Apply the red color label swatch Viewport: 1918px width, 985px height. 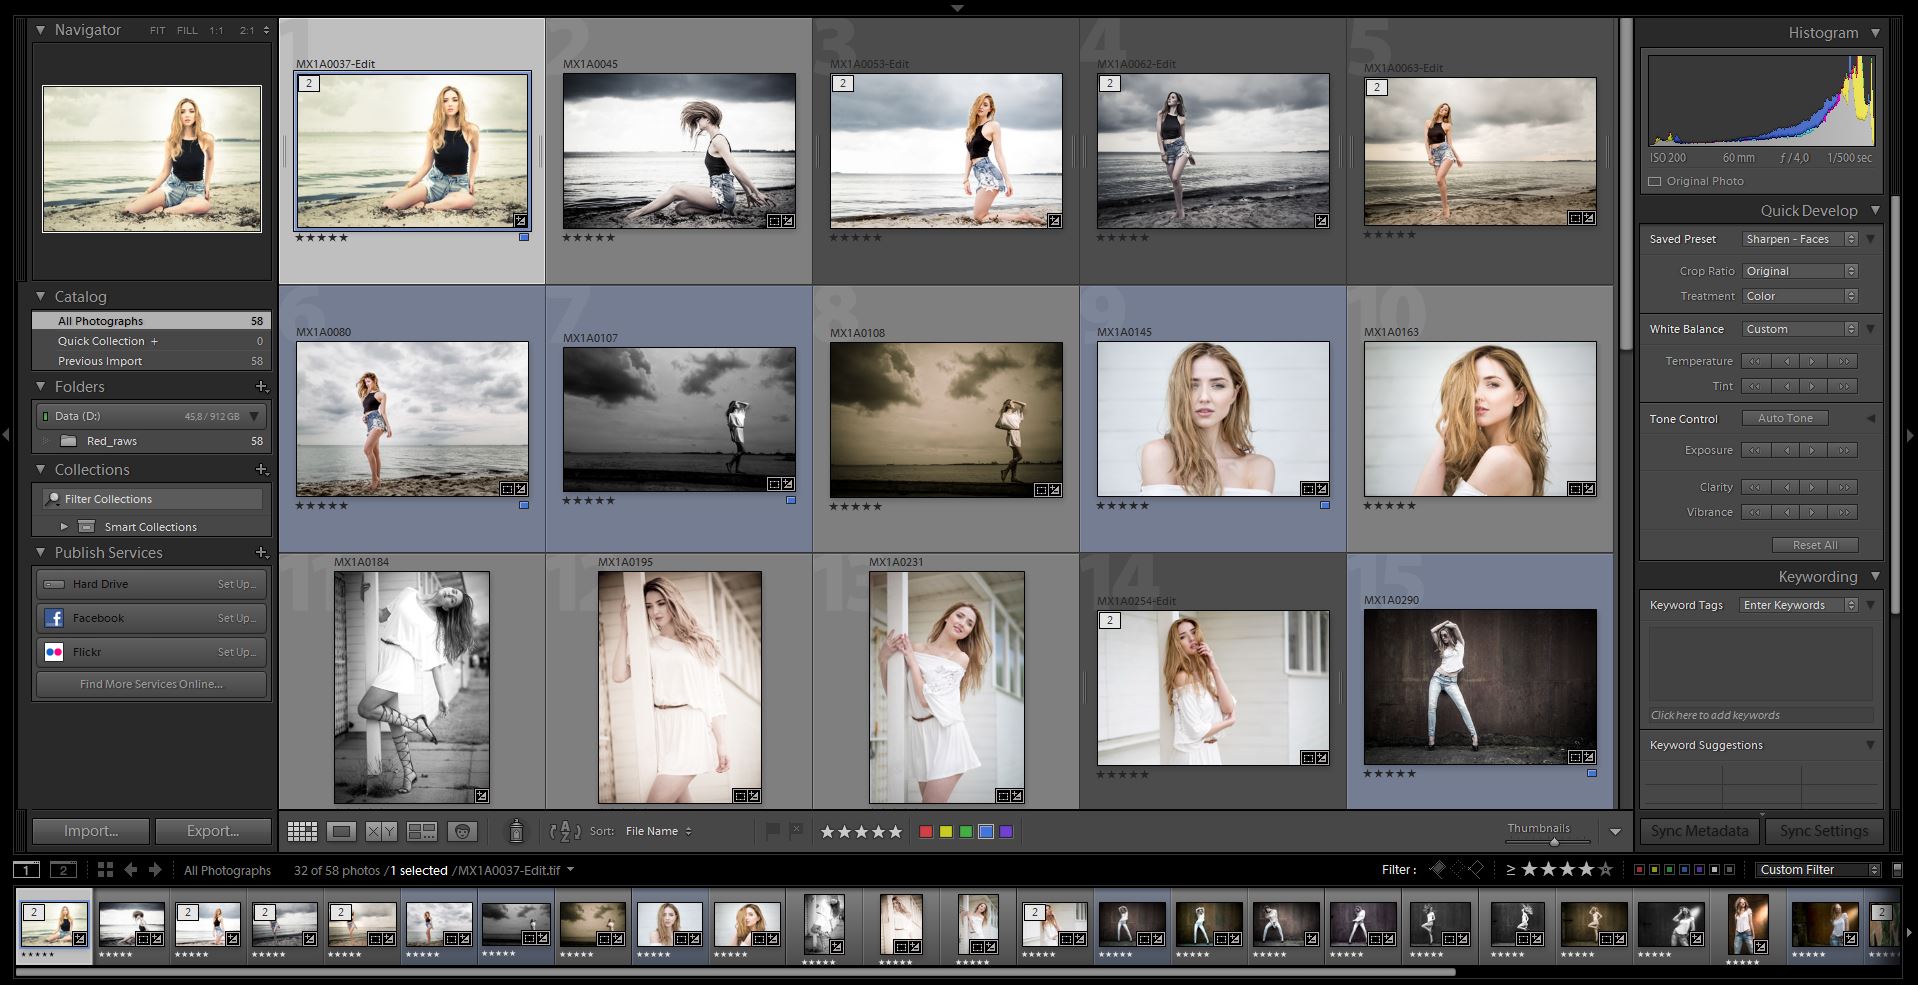926,831
